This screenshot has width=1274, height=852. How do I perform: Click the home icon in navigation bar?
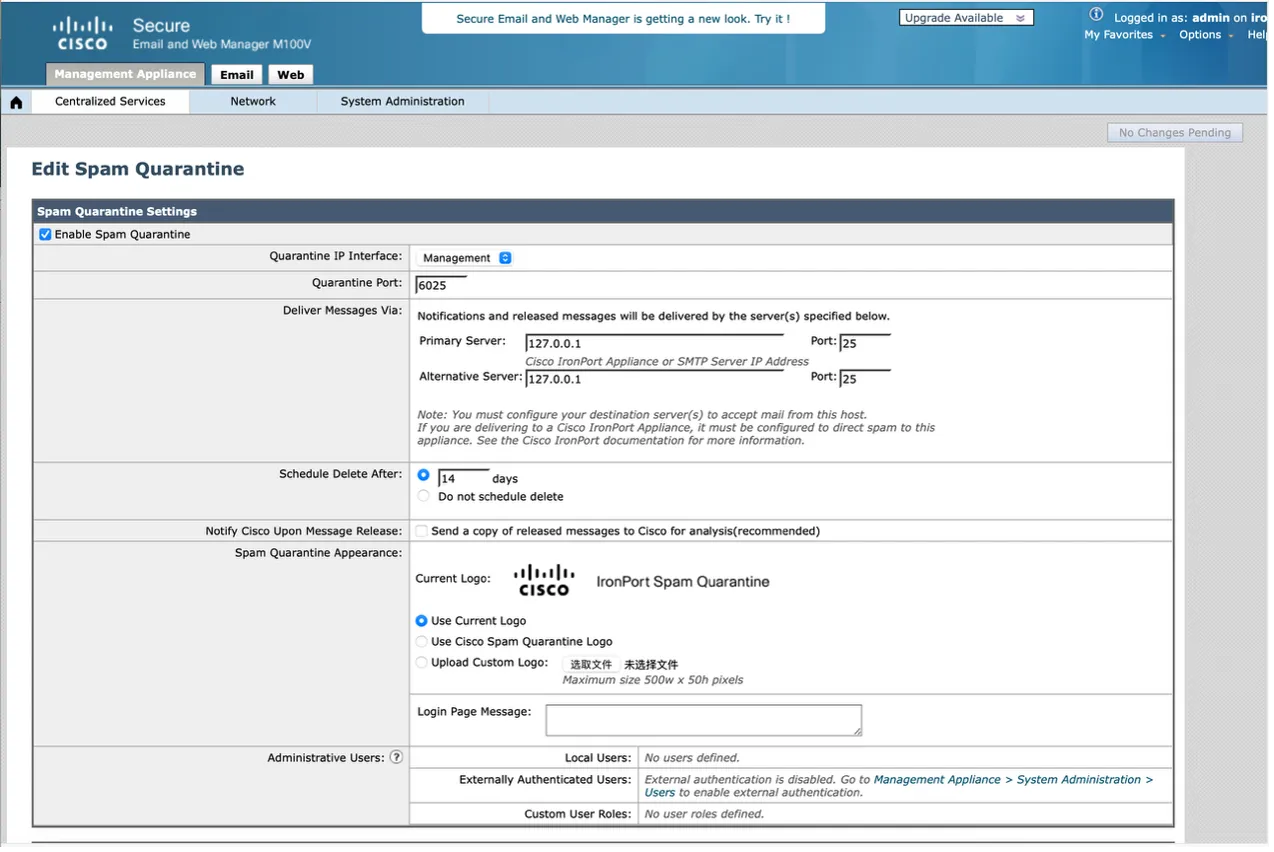pyautogui.click(x=16, y=102)
